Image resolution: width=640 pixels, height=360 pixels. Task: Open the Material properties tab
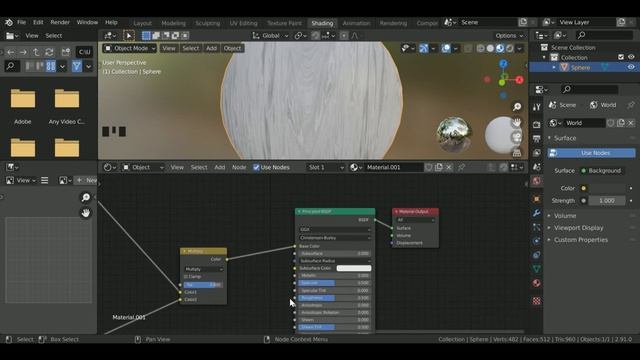[x=537, y=283]
